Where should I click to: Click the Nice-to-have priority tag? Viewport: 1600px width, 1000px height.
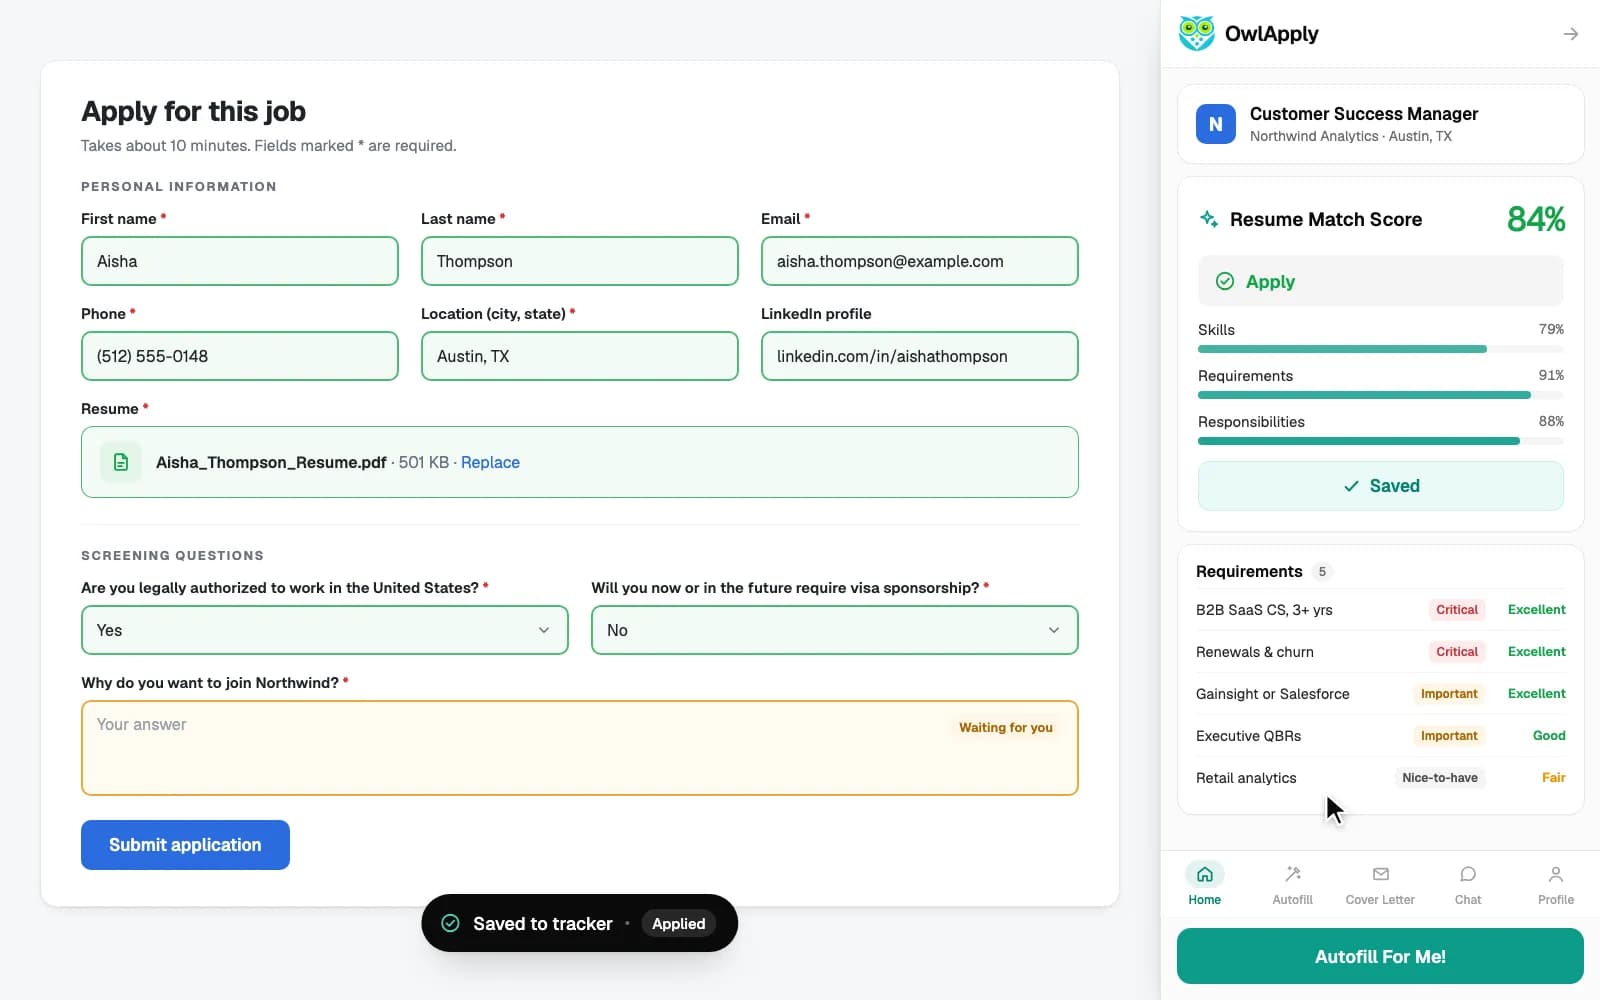pyautogui.click(x=1440, y=778)
